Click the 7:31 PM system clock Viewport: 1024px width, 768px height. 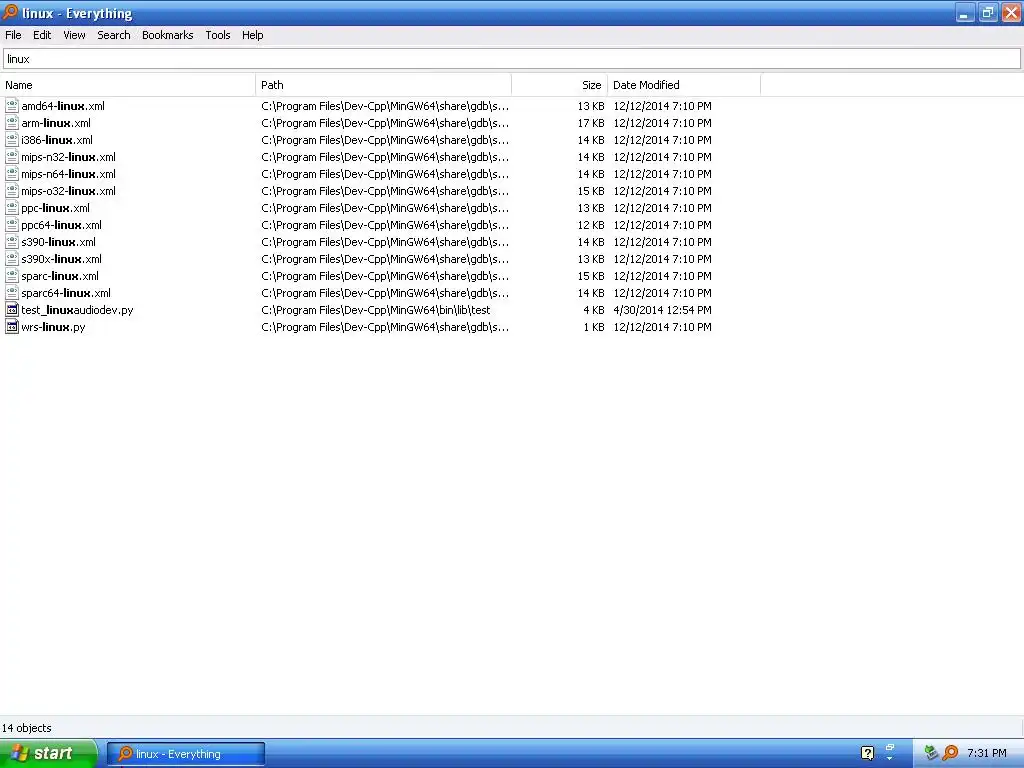click(987, 753)
